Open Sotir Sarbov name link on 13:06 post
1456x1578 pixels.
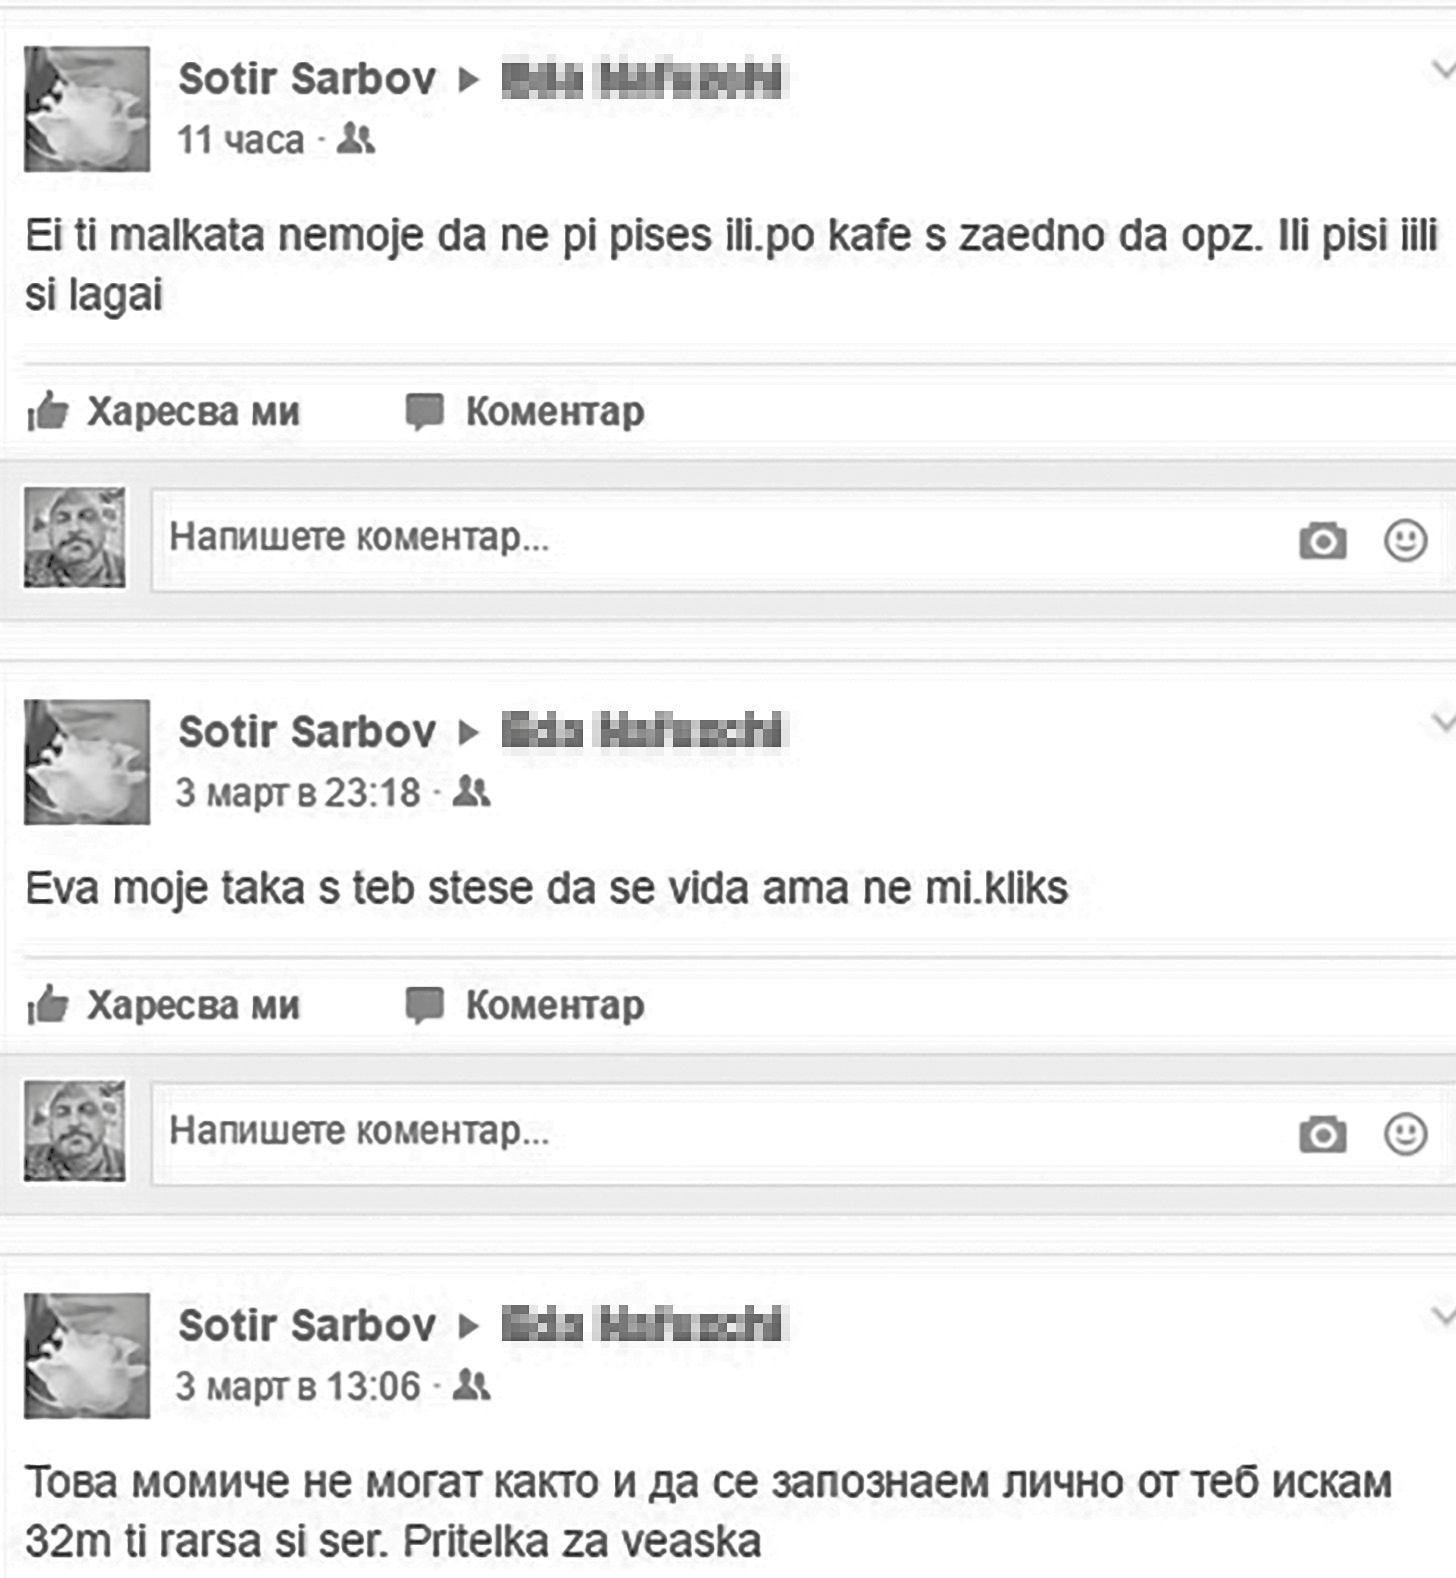pyautogui.click(x=307, y=1324)
